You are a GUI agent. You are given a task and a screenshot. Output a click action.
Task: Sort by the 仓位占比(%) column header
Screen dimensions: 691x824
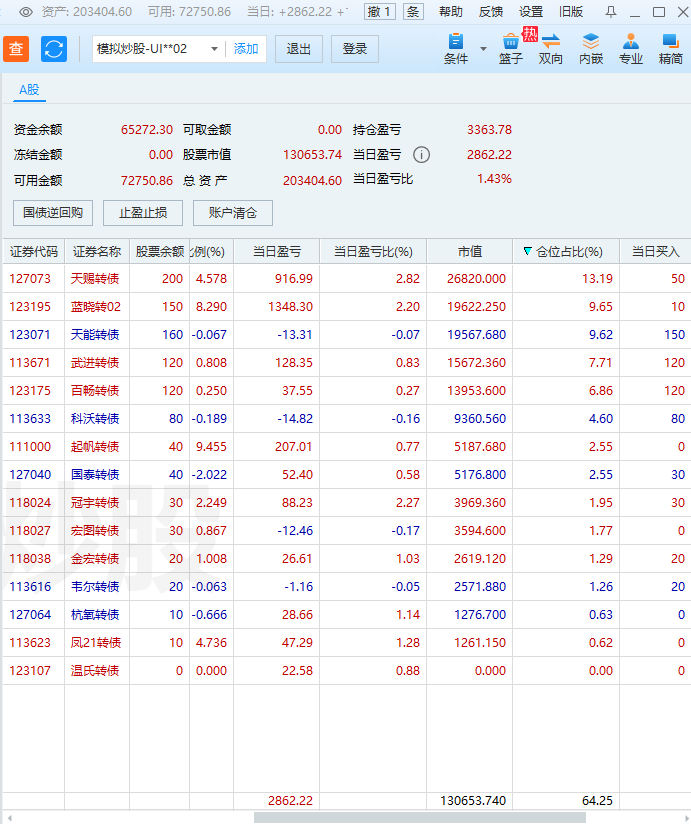click(565, 252)
